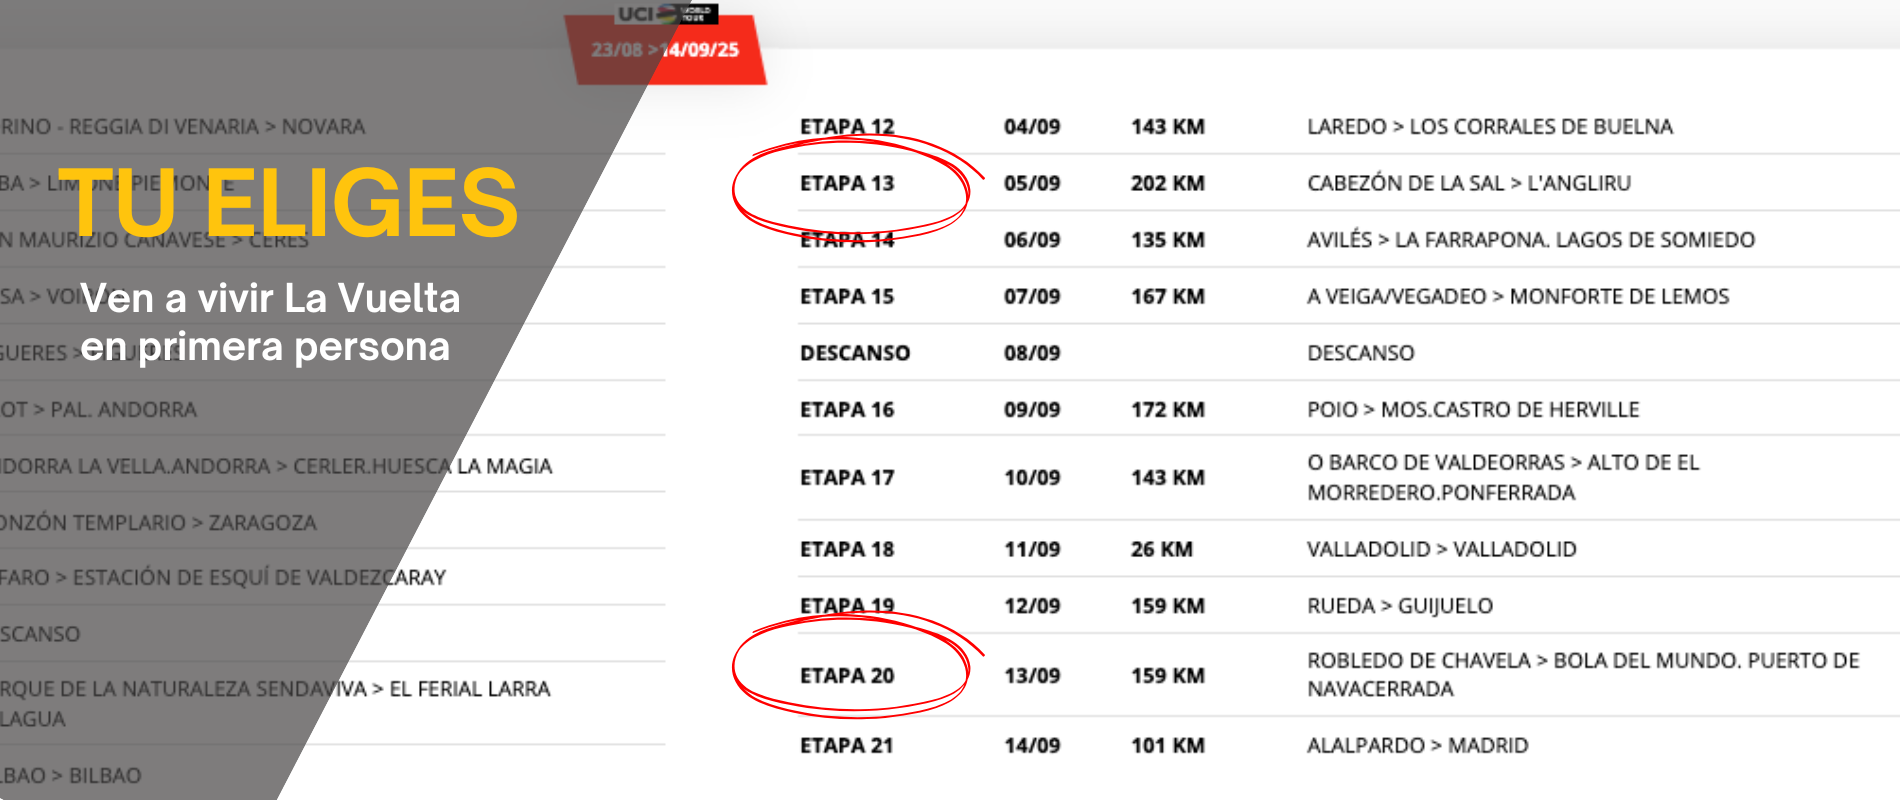Click route 'A VEIGA/VEGADEO > MONFORTE DE LEMOS'
1900x800 pixels.
click(x=1518, y=297)
